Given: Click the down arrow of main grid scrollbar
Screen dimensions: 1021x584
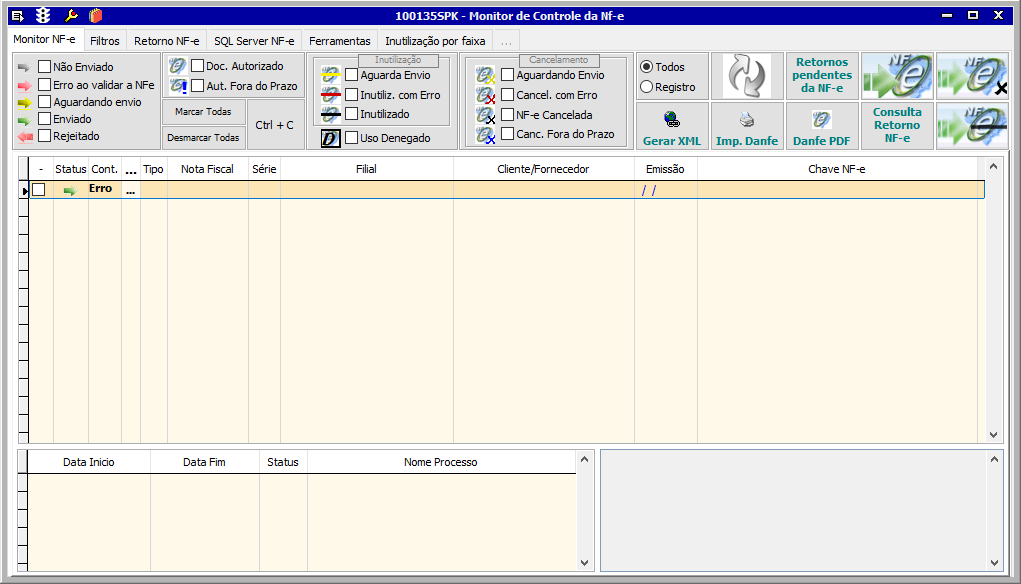Looking at the screenshot, I should tap(993, 435).
